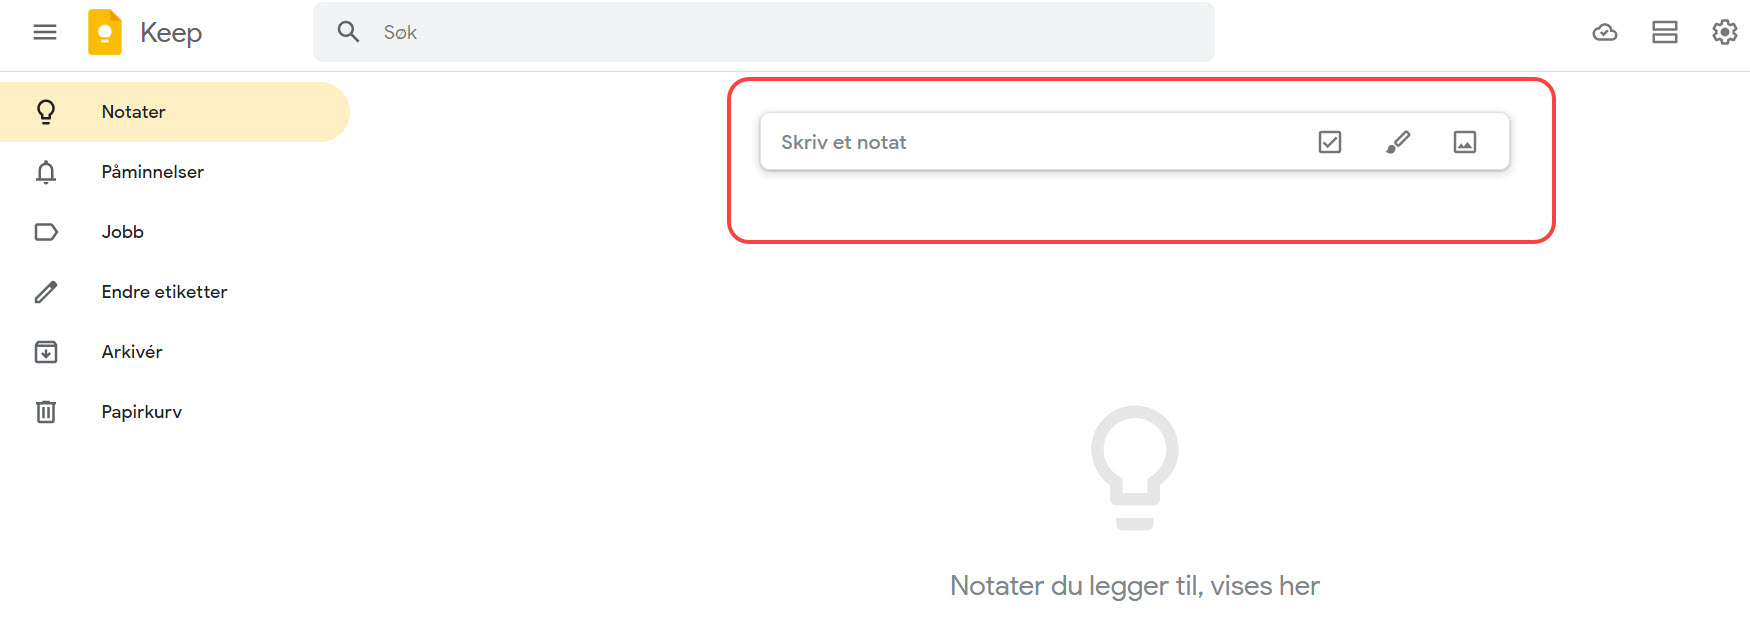This screenshot has height=635, width=1750.
Task: Click the yellow Keep logo
Action: click(105, 32)
